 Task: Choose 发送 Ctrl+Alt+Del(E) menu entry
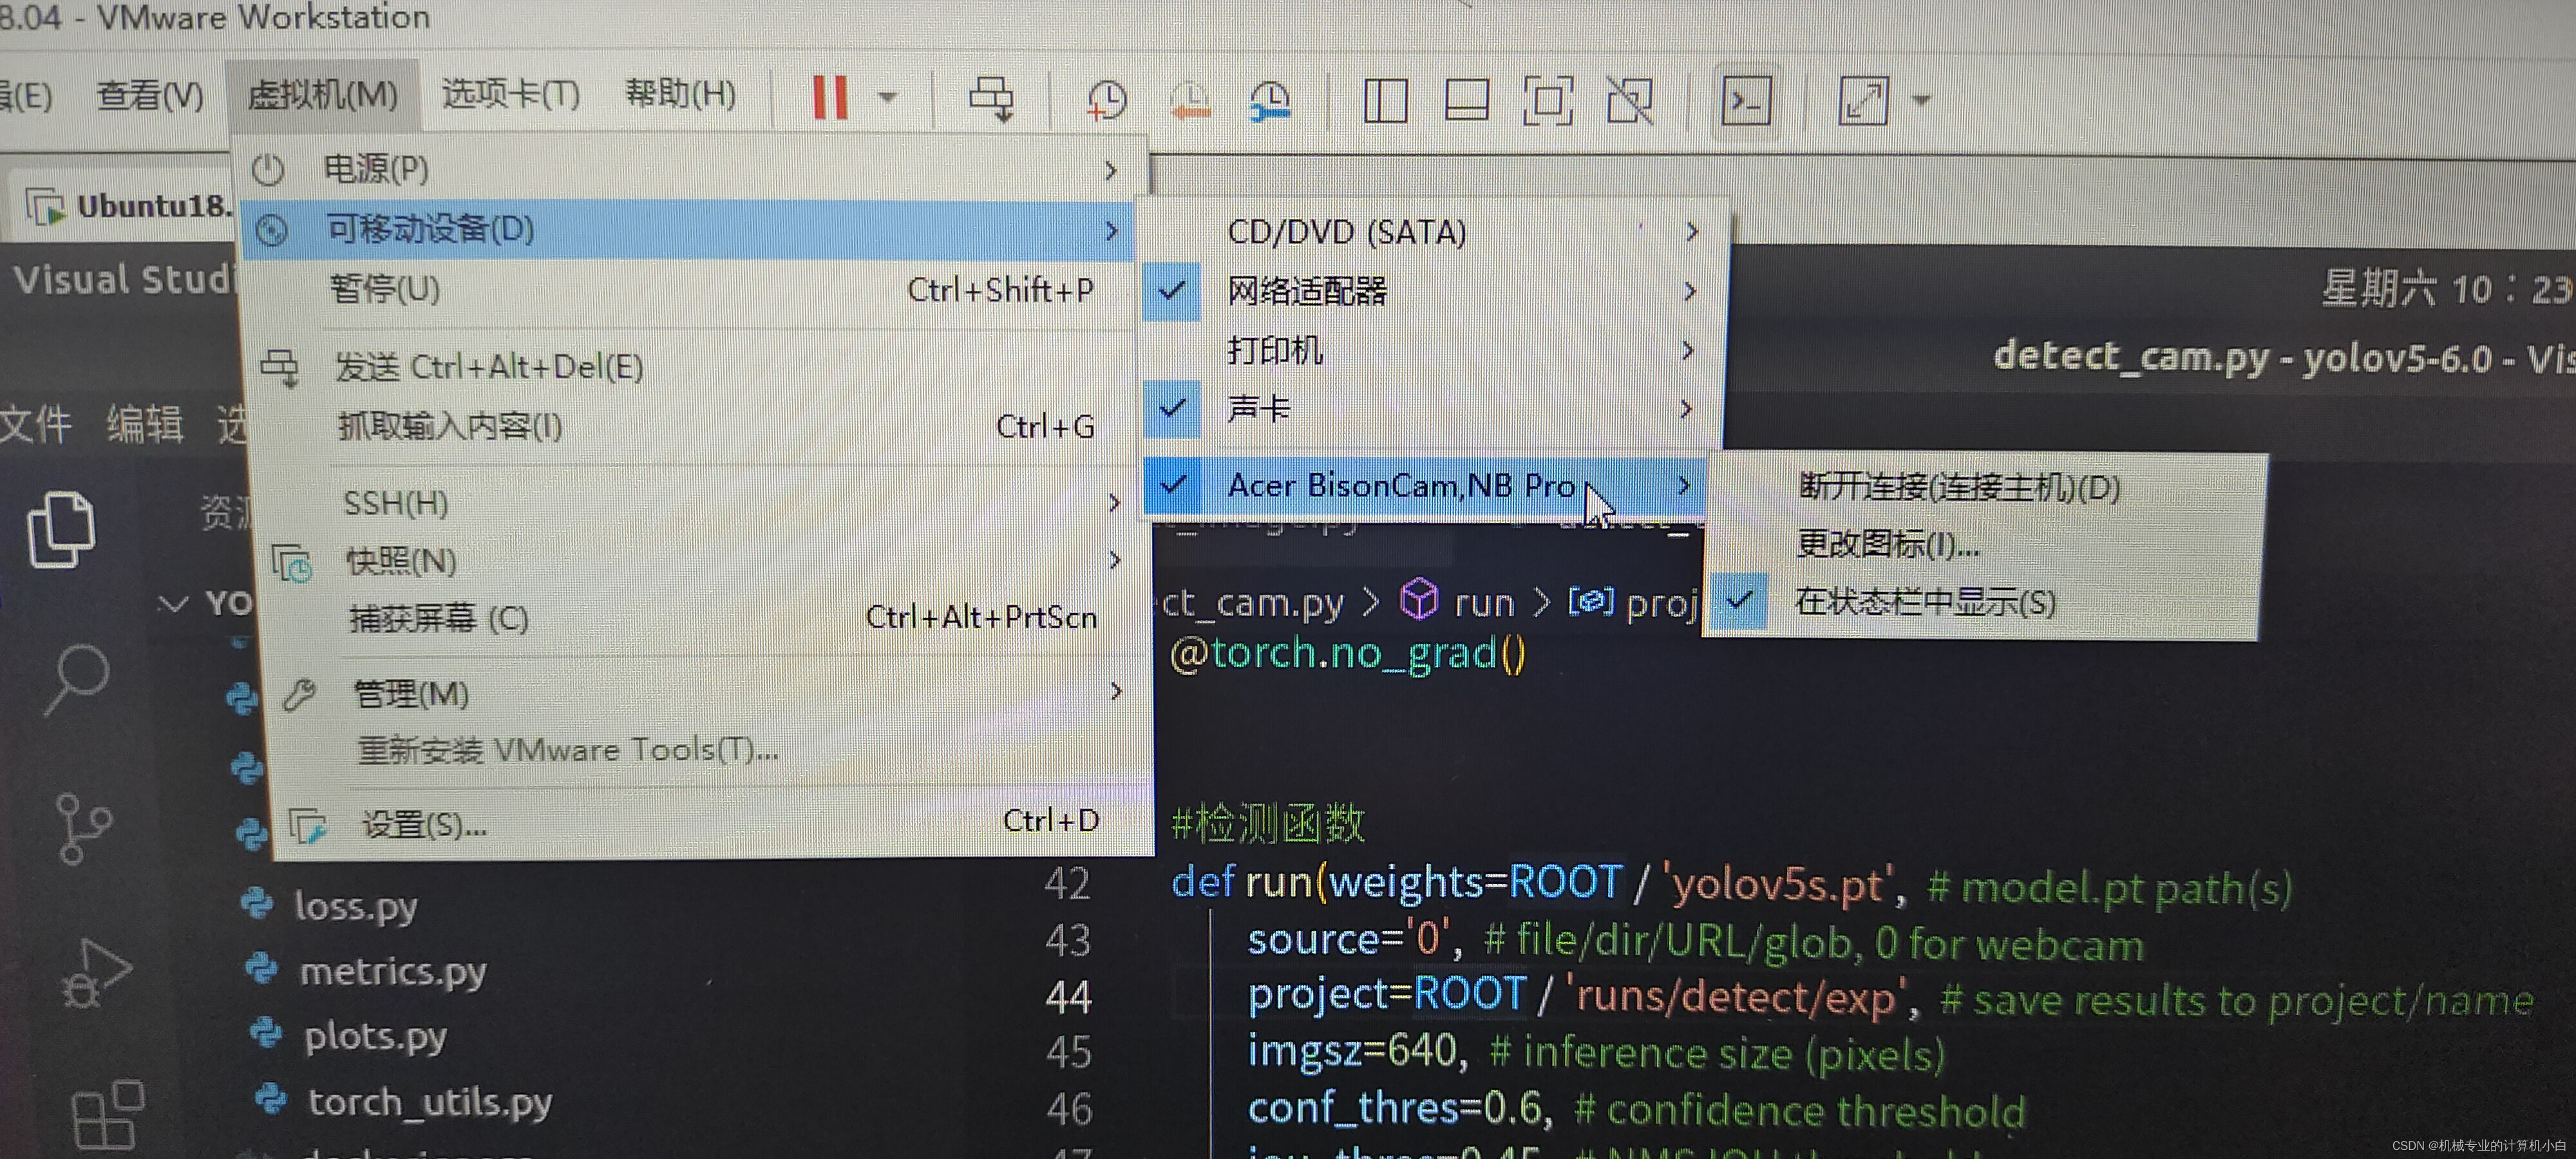(x=692, y=367)
